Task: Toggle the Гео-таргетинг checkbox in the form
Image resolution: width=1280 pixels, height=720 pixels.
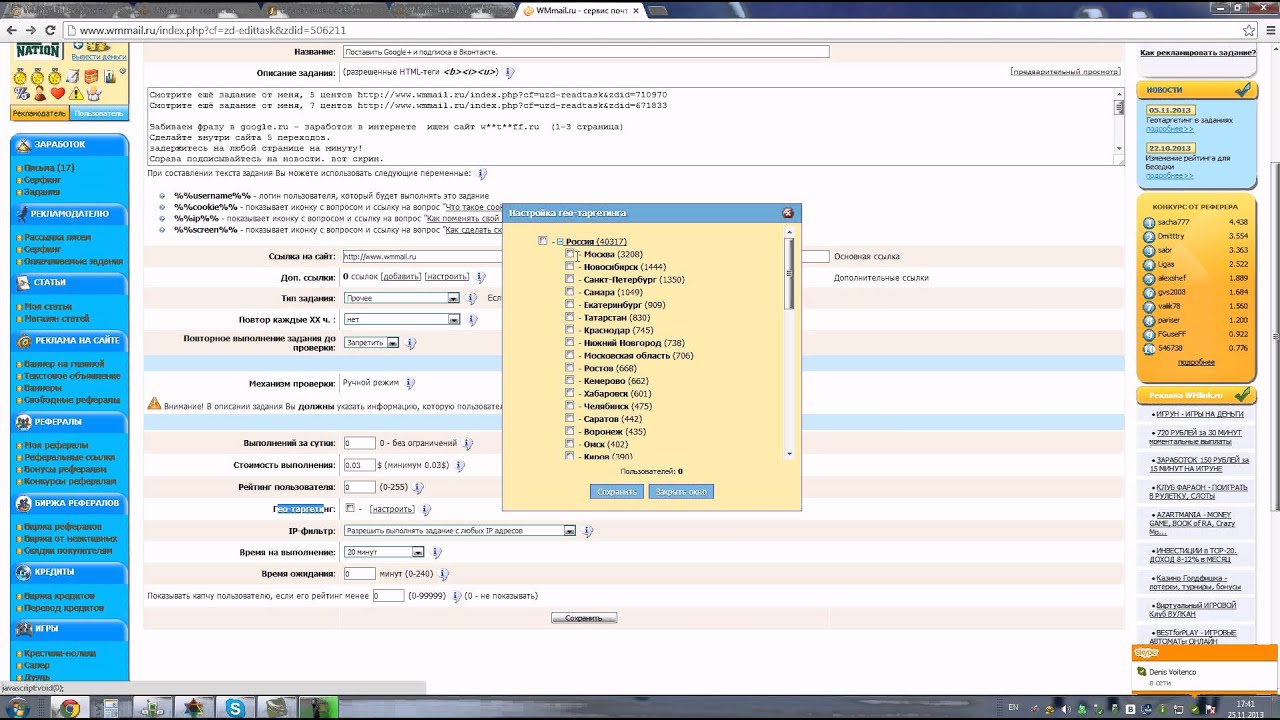Action: 350,508
